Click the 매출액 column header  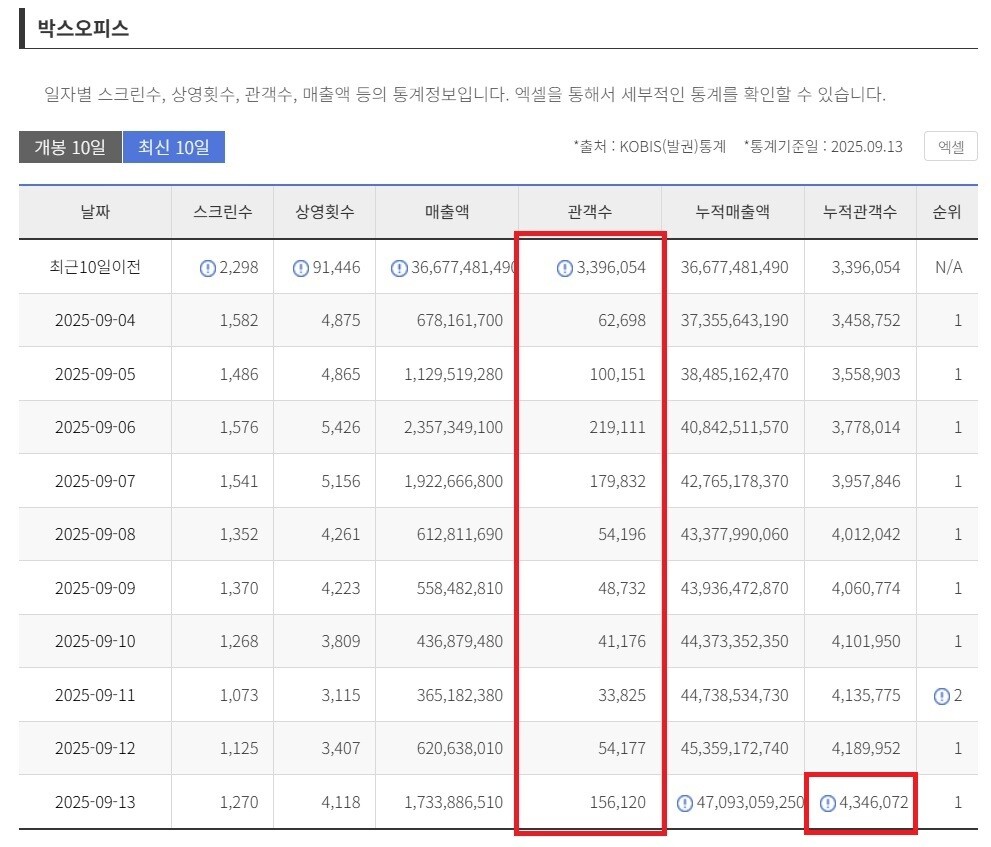(446, 212)
